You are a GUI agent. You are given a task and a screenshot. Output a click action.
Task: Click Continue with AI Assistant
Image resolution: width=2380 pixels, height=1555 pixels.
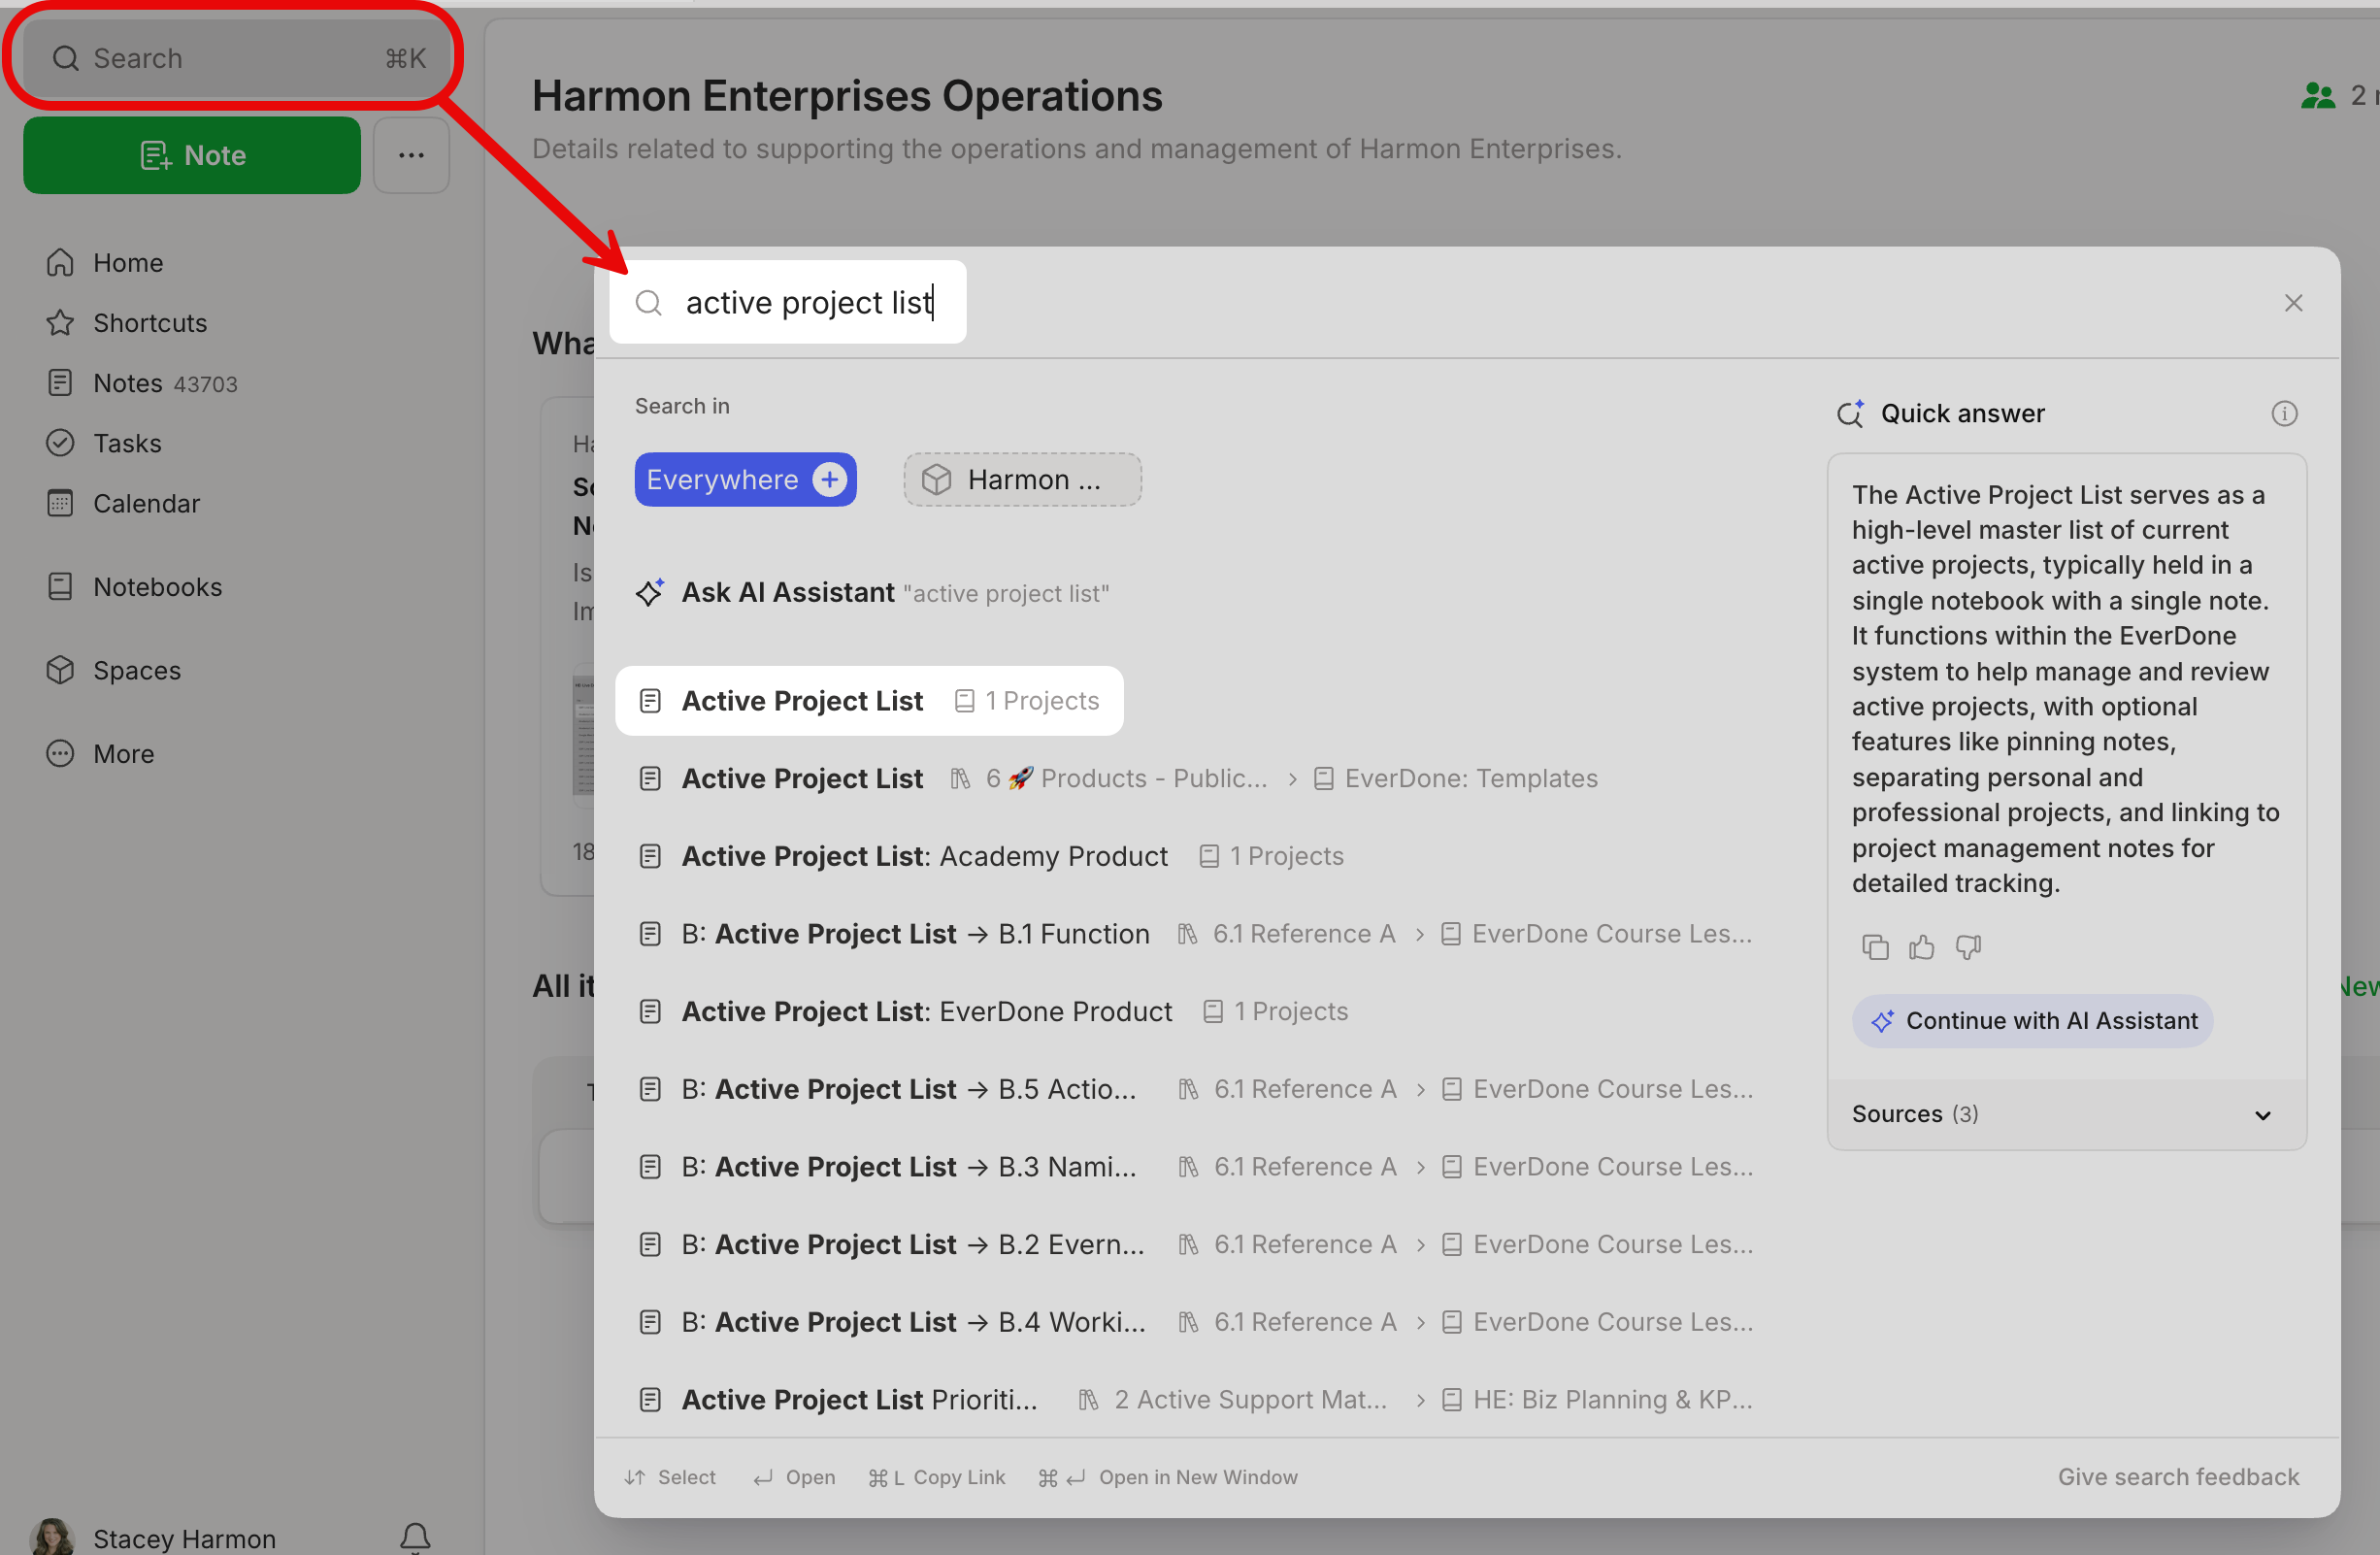2032,1020
